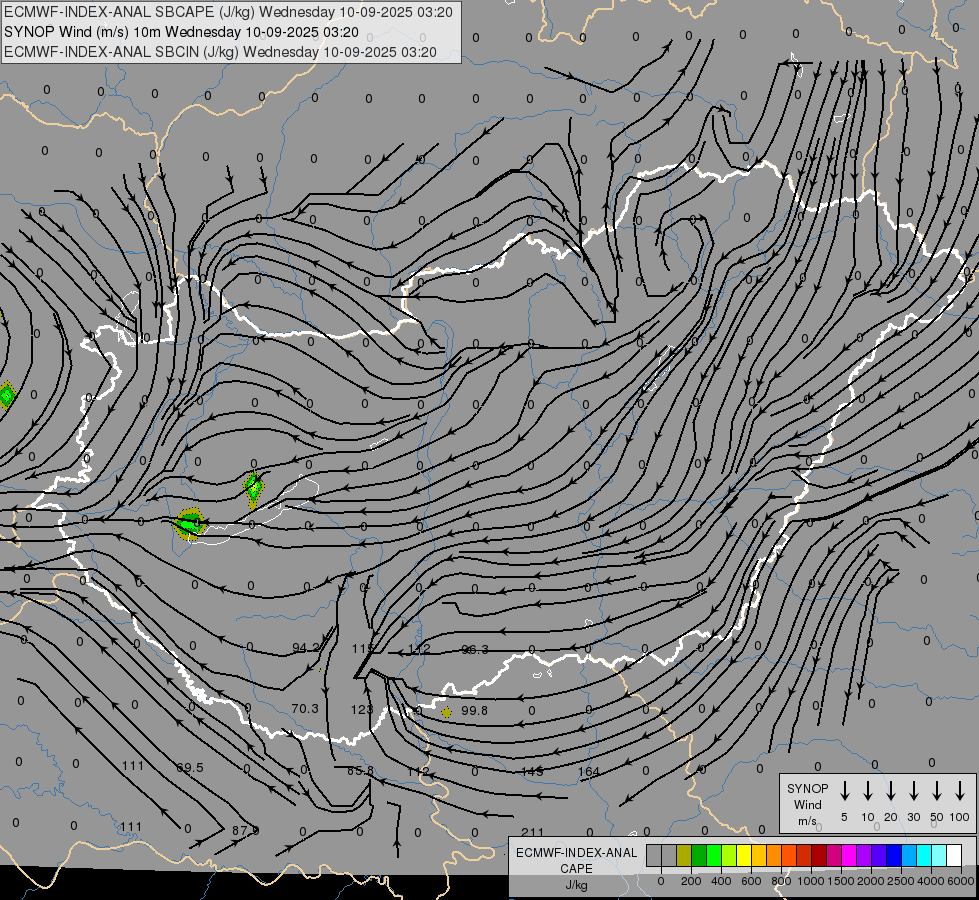Click the 'SYNOP' word in wind legend
The width and height of the screenshot is (979, 900).
coord(807,788)
